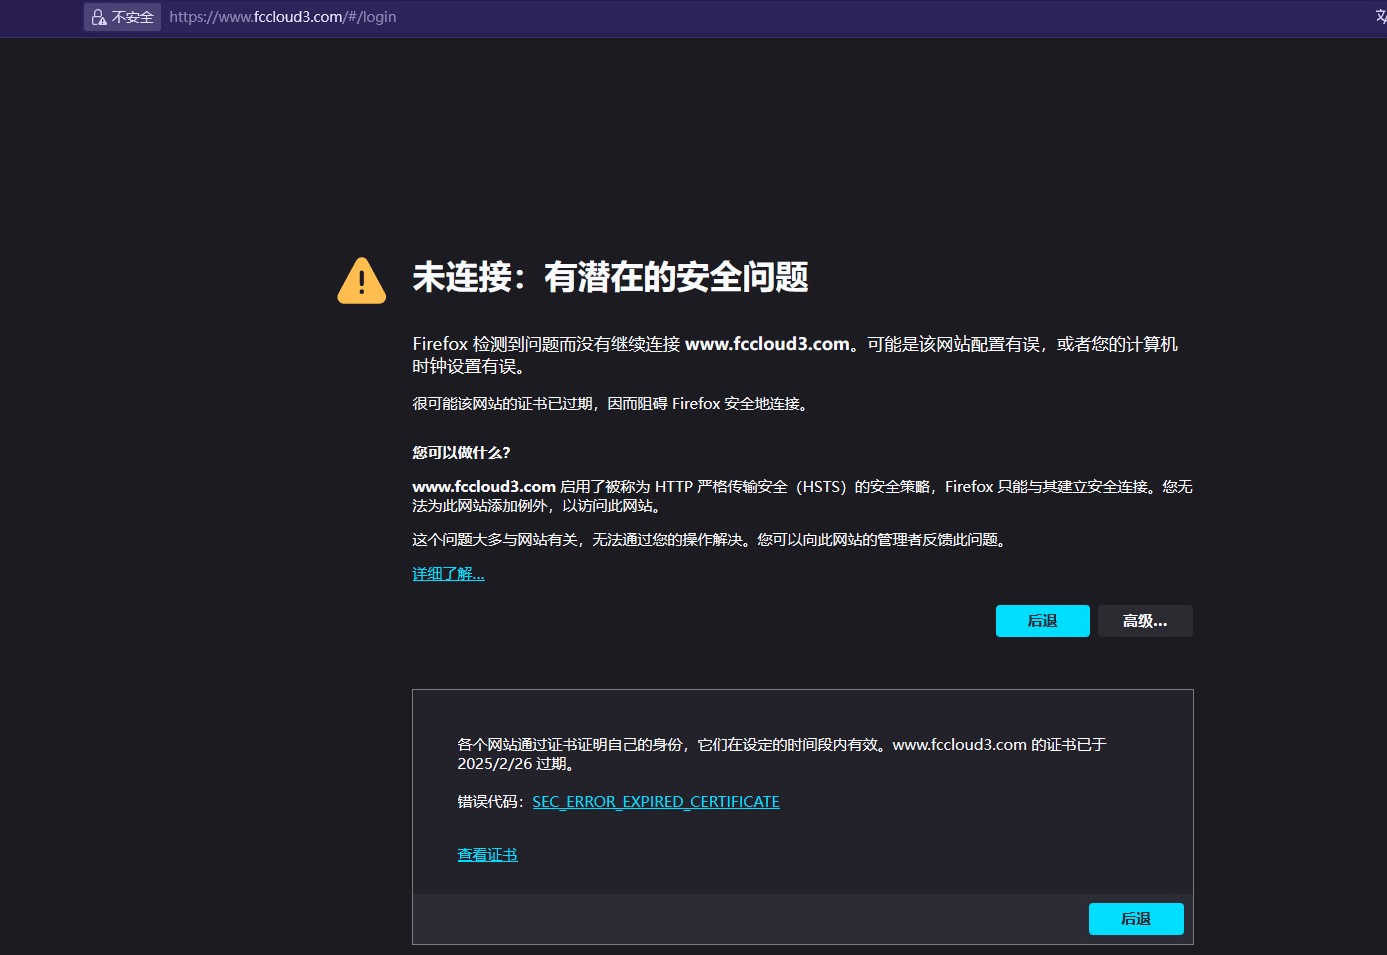Click the 您可以做什么? subheading
Viewport: 1387px width, 955px height.
coord(461,453)
